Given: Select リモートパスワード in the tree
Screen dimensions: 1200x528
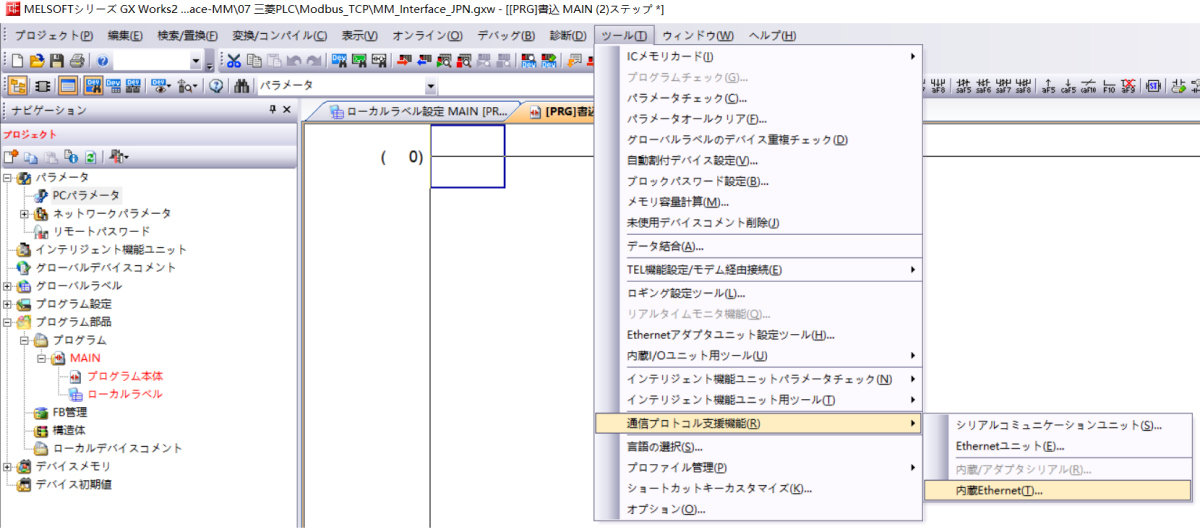Looking at the screenshot, I should (101, 231).
